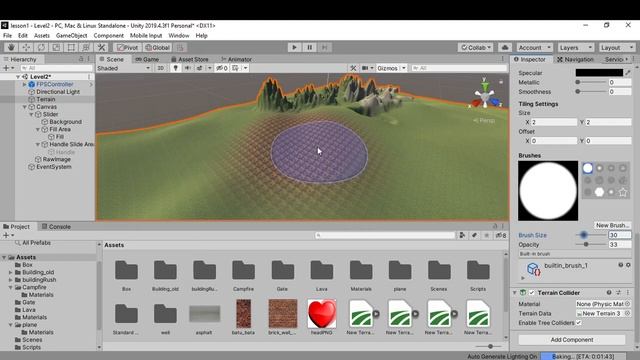Open the Account dropdown
Screen dimensions: 640x360
coord(534,47)
